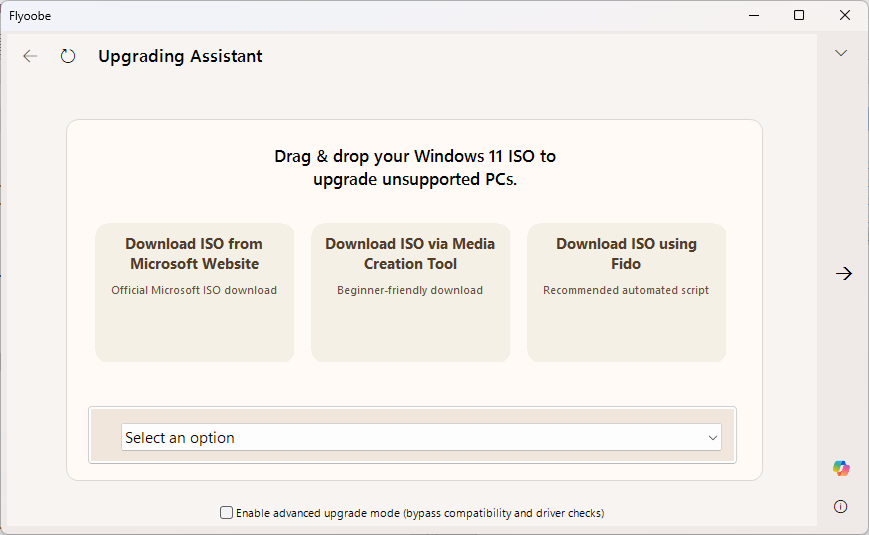
Task: Click the 'Upgrading Assistant' page title
Action: click(x=180, y=56)
